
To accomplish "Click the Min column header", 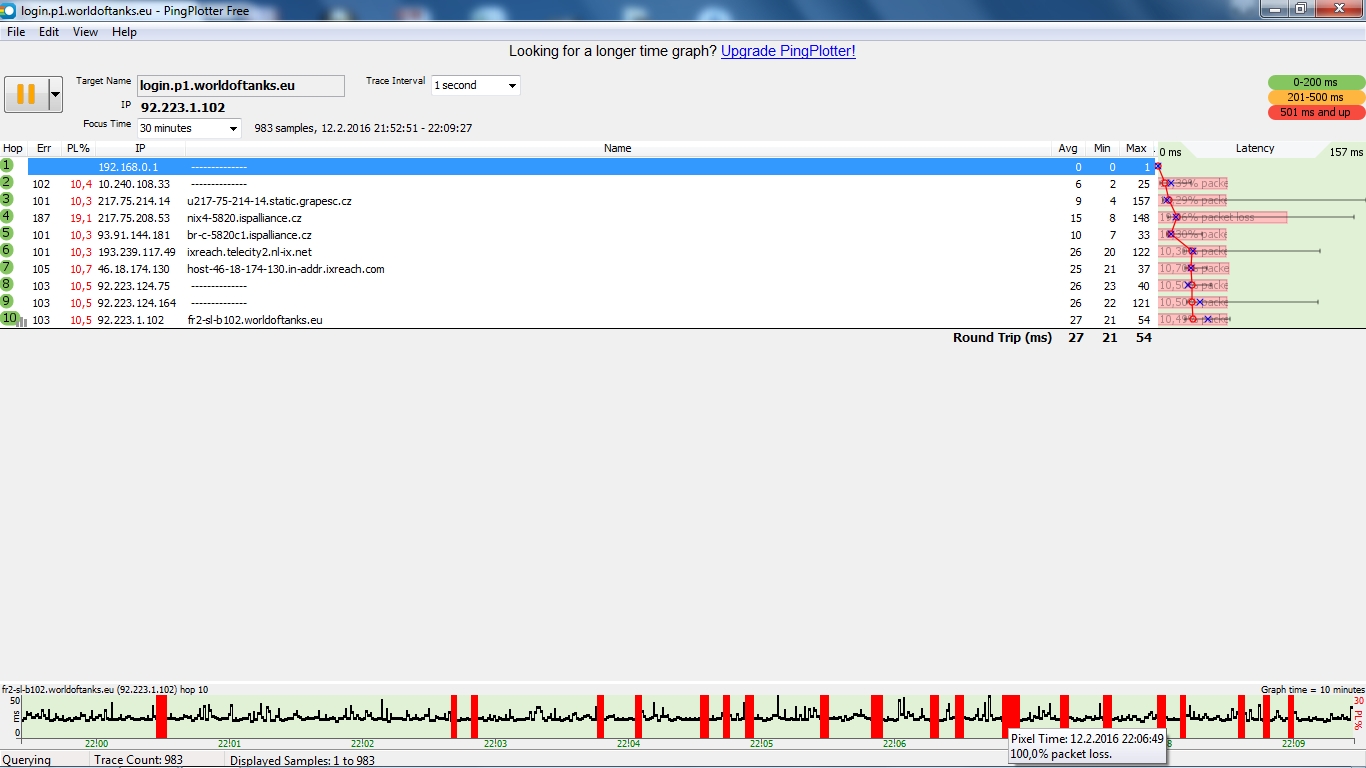I will [x=1102, y=148].
